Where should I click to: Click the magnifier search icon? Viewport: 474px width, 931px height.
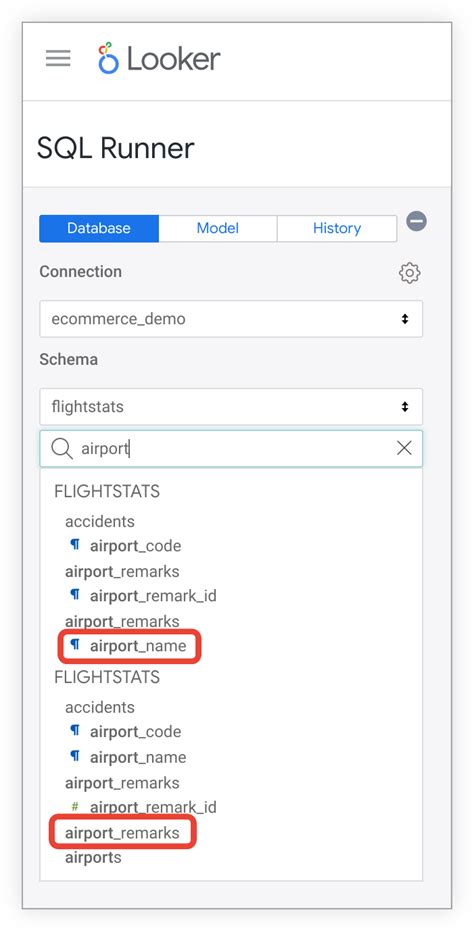(62, 448)
